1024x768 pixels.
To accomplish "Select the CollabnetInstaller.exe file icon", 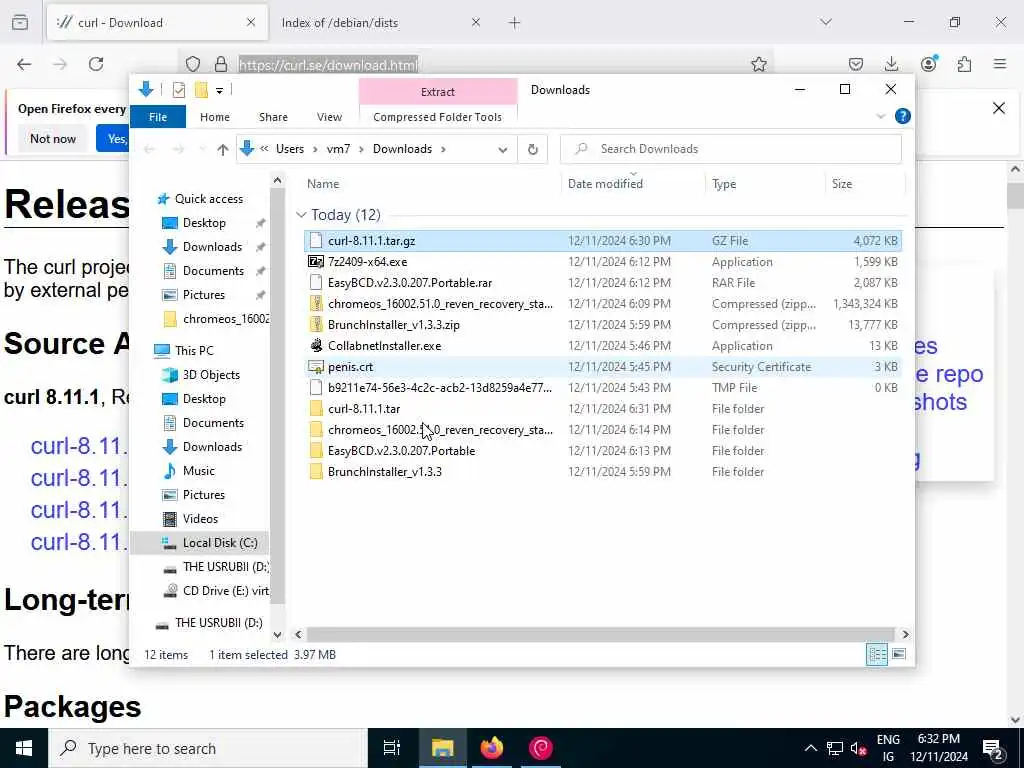I will click(316, 345).
